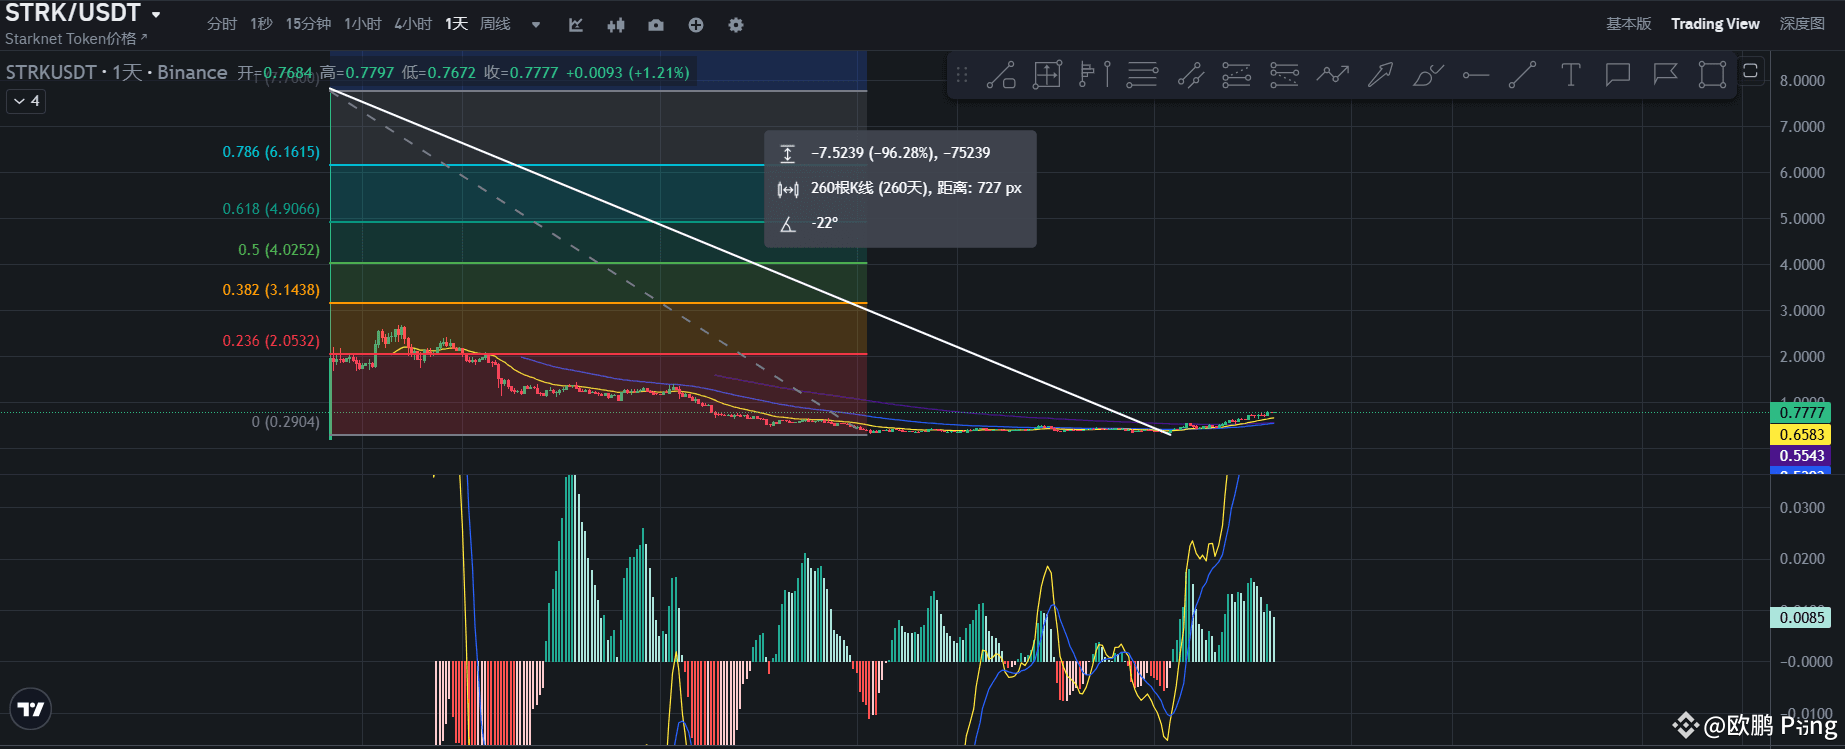Click the 0.5 (4.0252) Fibonacci level label
The image size is (1845, 749).
(279, 250)
